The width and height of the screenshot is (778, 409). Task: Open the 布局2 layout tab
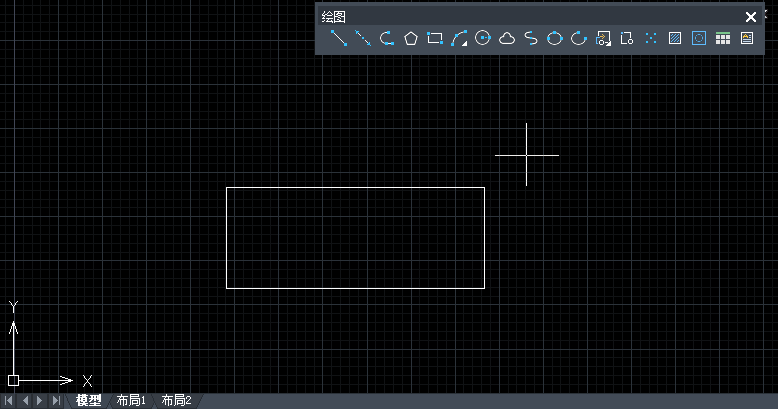coord(176,401)
